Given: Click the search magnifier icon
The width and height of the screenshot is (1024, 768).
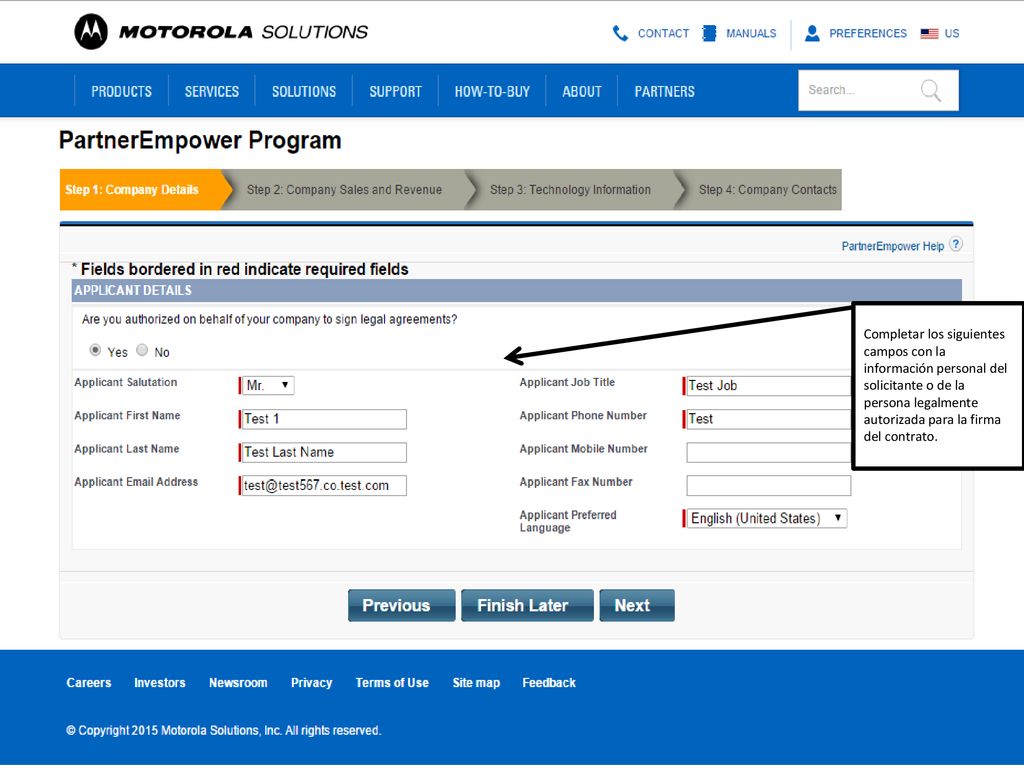Looking at the screenshot, I should 931,90.
